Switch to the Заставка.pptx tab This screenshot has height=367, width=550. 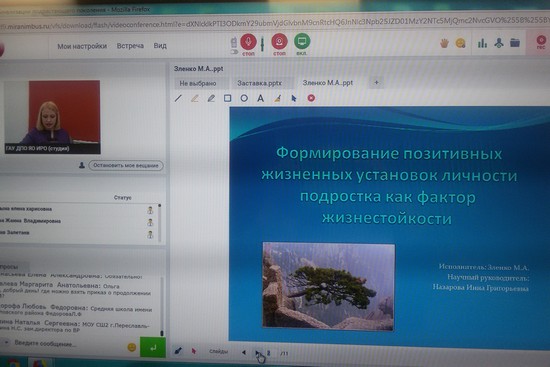coord(260,83)
